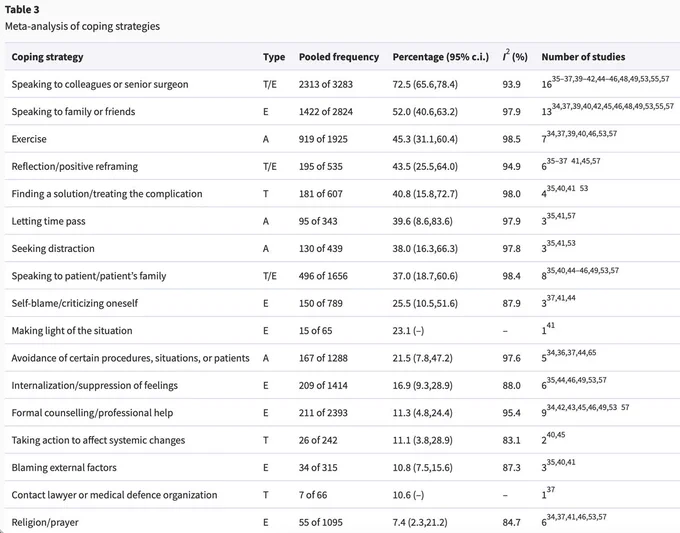Click the 'Letting time pass' row label
Screen dimensions: 680x533
(x=49, y=221)
